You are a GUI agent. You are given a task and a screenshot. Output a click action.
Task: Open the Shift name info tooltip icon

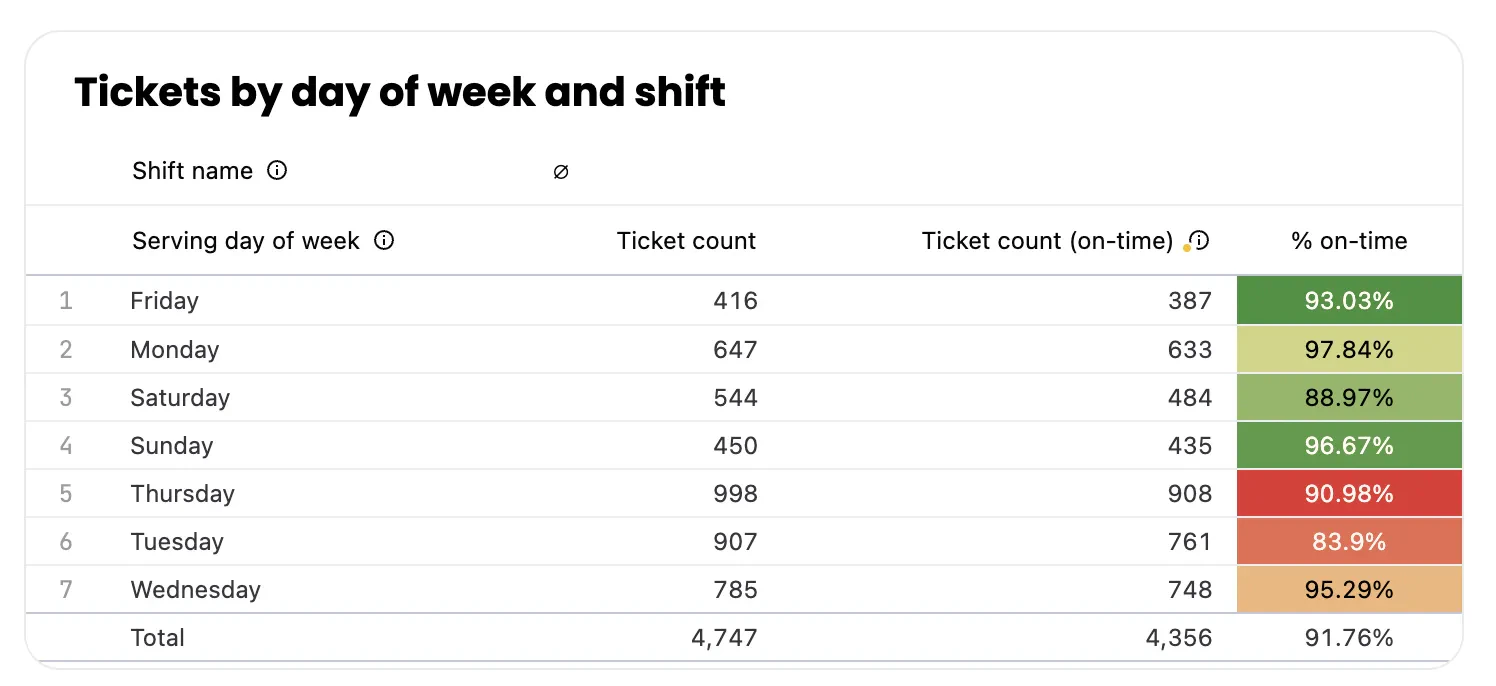click(x=277, y=170)
